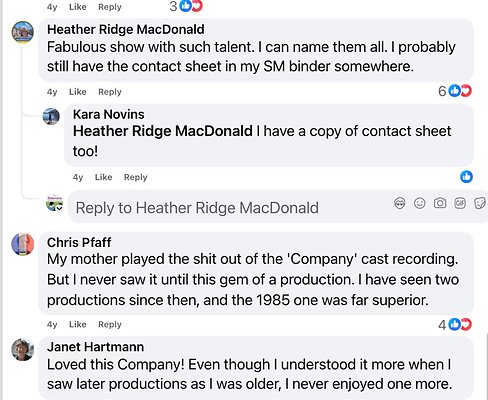
Task: Focus the Reply to Heather Ridge MacDonald field
Action: (x=230, y=207)
